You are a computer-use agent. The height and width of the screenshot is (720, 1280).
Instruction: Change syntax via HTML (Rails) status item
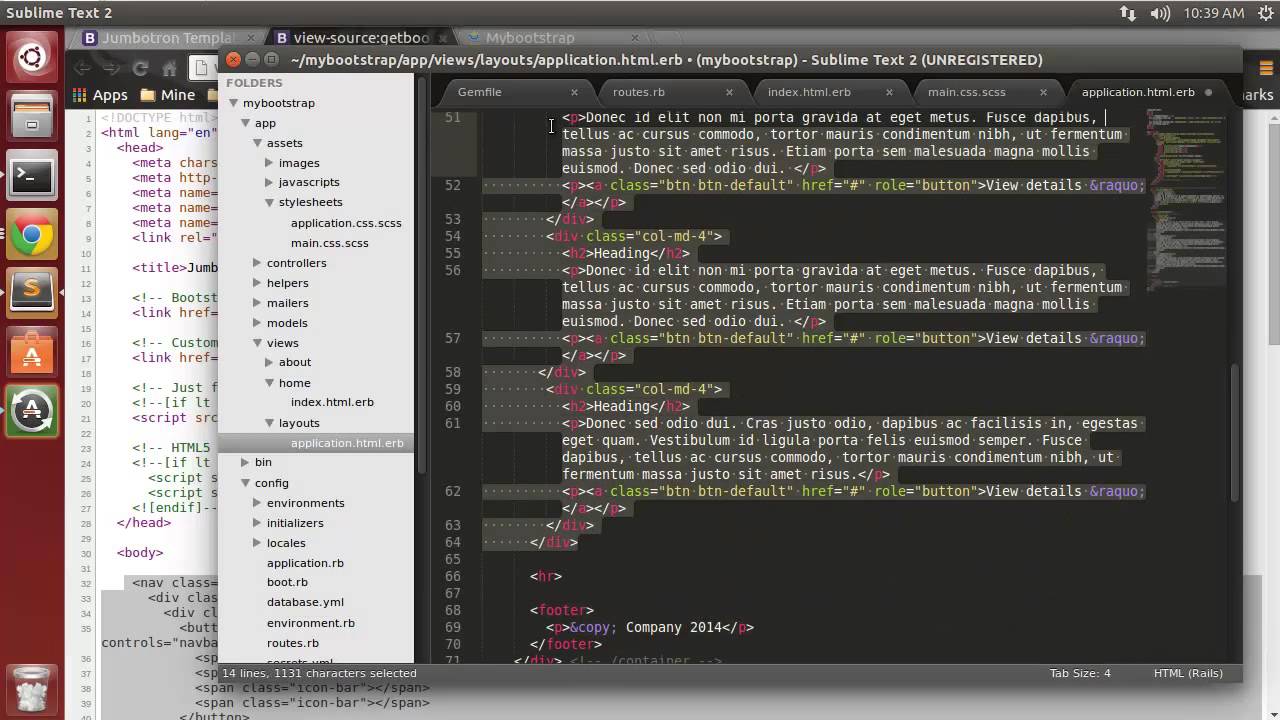point(1188,673)
